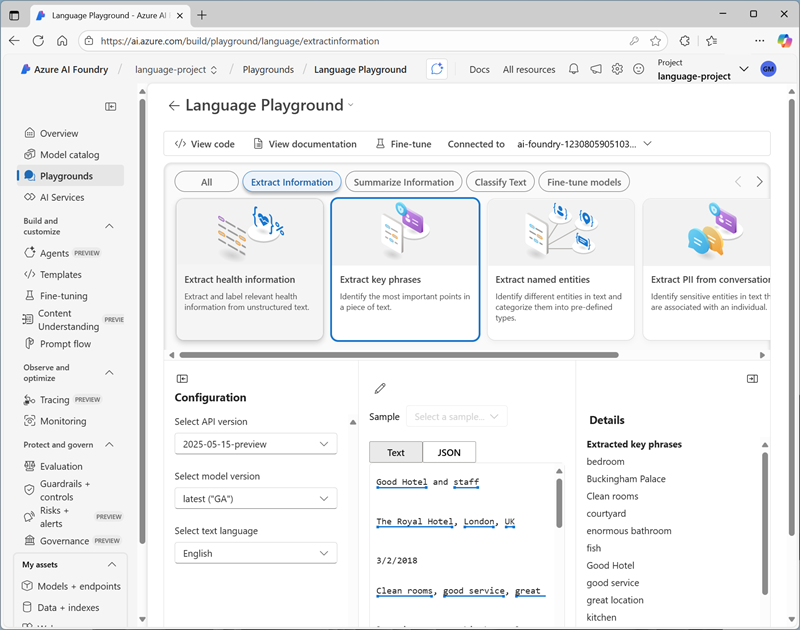Collapse the Details panel icon
This screenshot has height=630, width=800.
752,379
